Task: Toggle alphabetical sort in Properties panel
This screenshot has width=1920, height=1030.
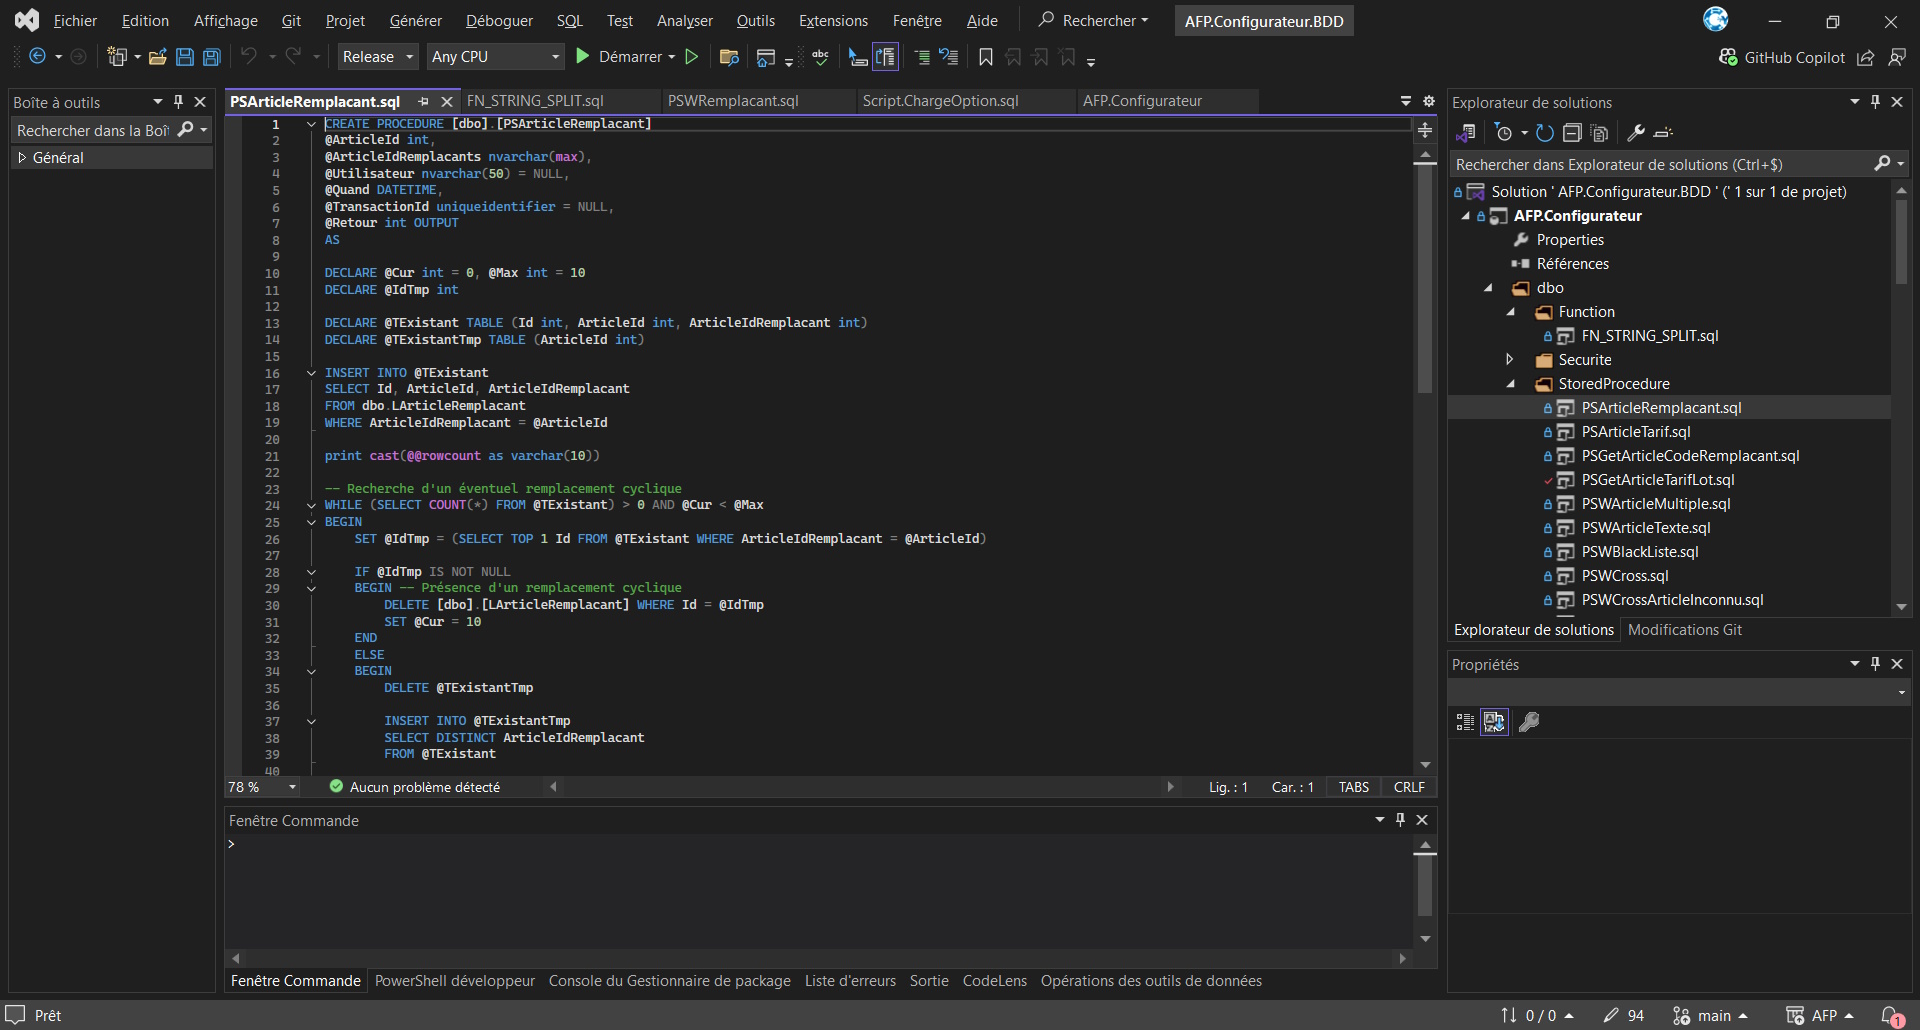Action: (1494, 722)
